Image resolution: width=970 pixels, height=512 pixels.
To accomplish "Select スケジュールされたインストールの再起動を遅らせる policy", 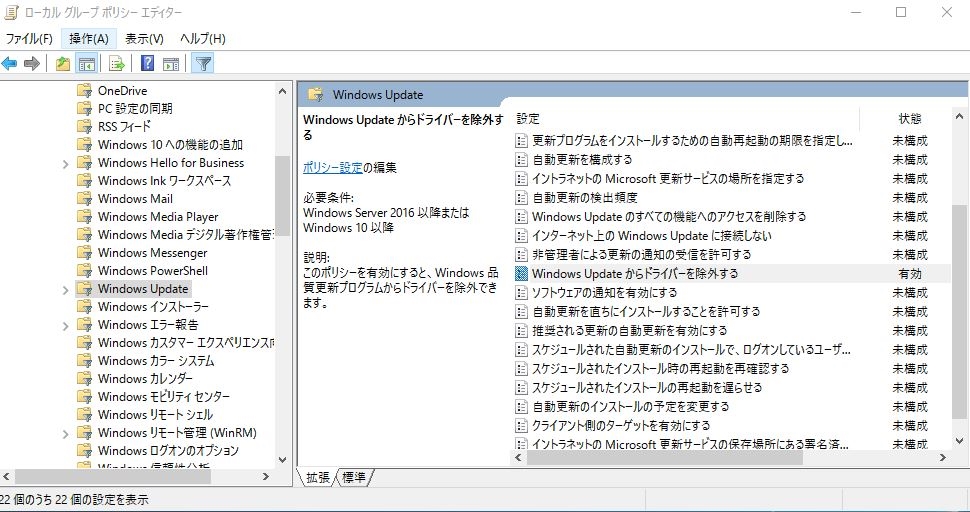I will coord(647,387).
